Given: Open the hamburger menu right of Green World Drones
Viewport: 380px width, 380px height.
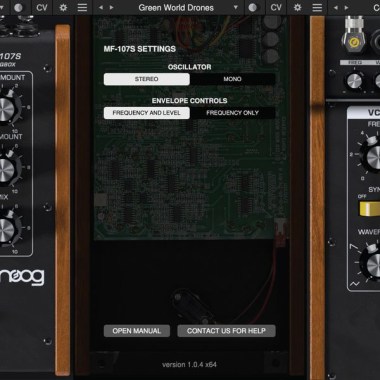Looking at the screenshot, I should coord(317,7).
